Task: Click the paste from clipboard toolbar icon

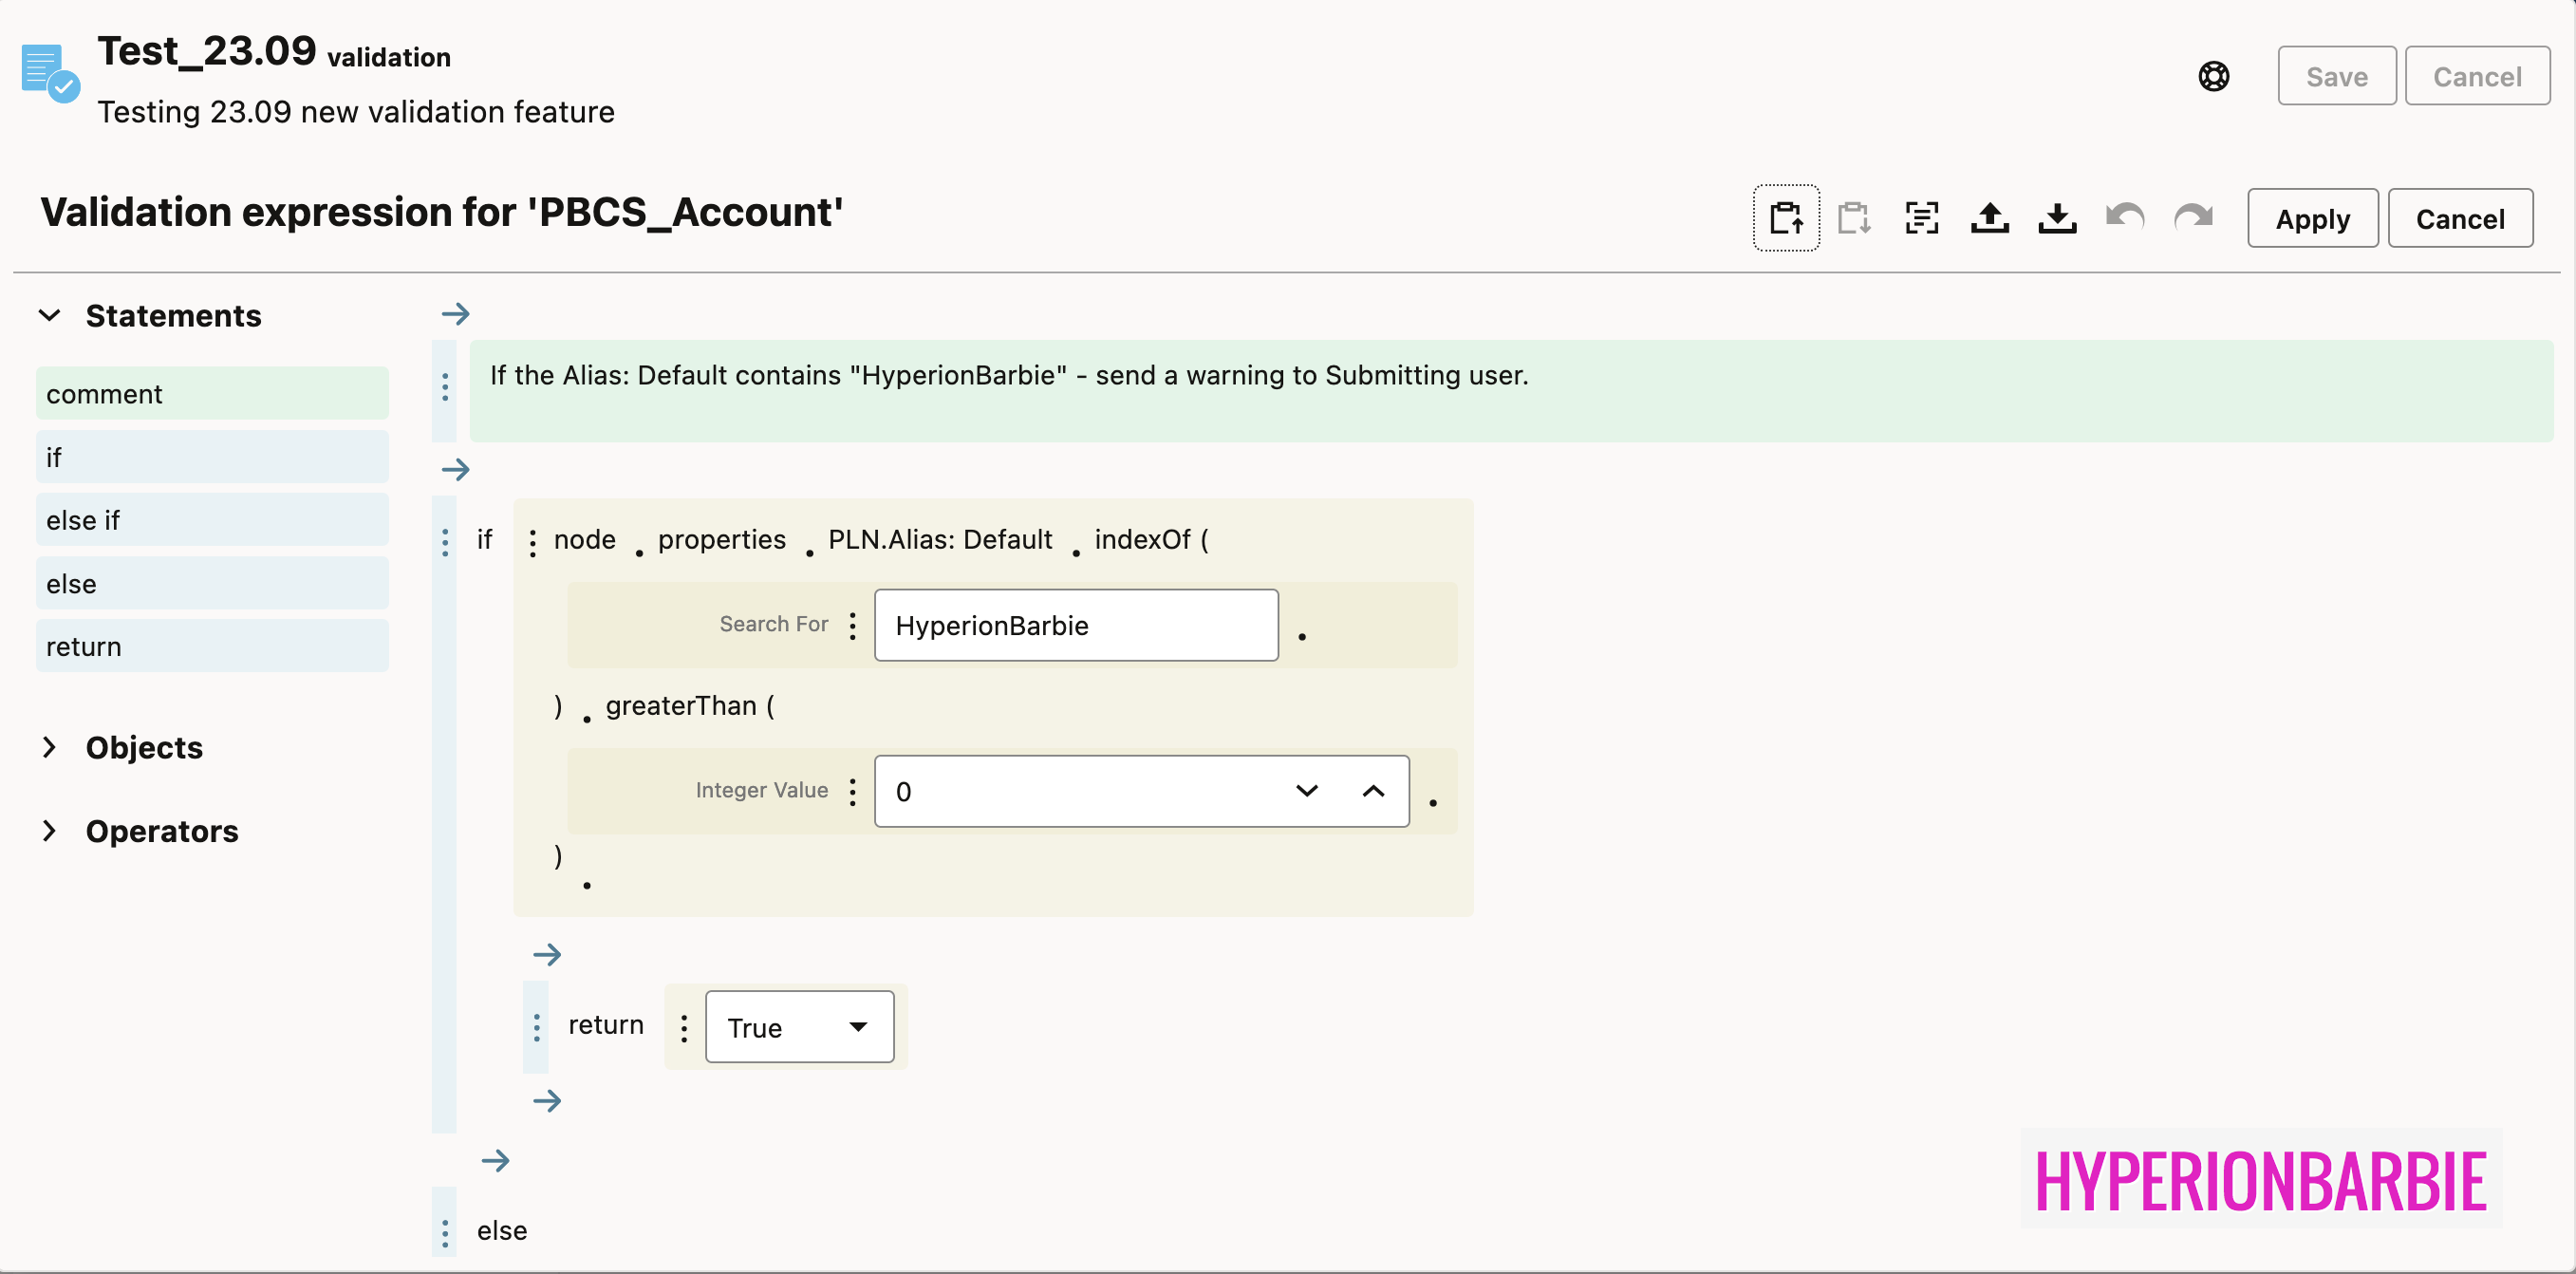Action: [1853, 218]
